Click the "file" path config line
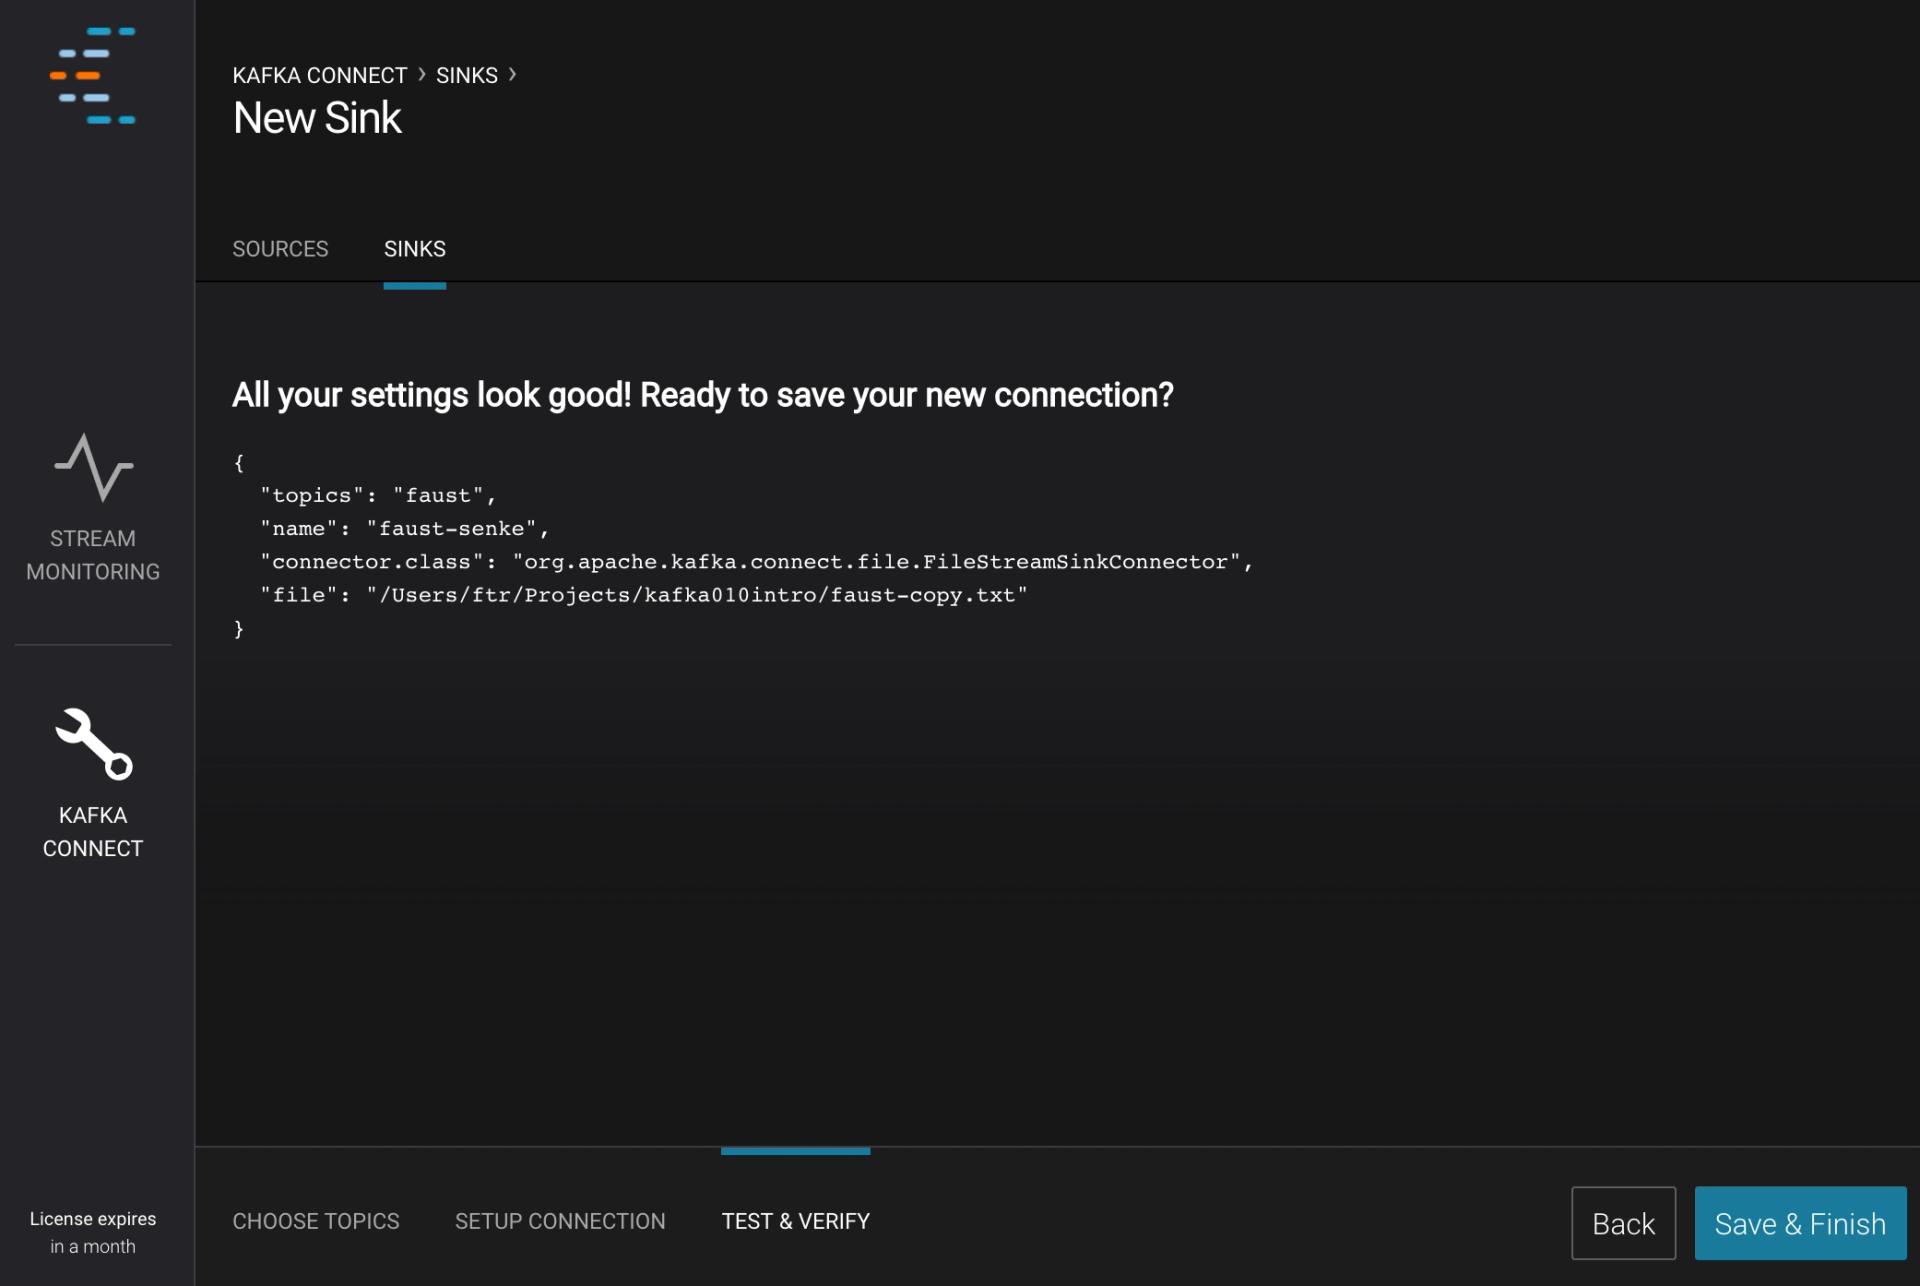Screen dimensions: 1920x1286 pyautogui.click(x=643, y=595)
